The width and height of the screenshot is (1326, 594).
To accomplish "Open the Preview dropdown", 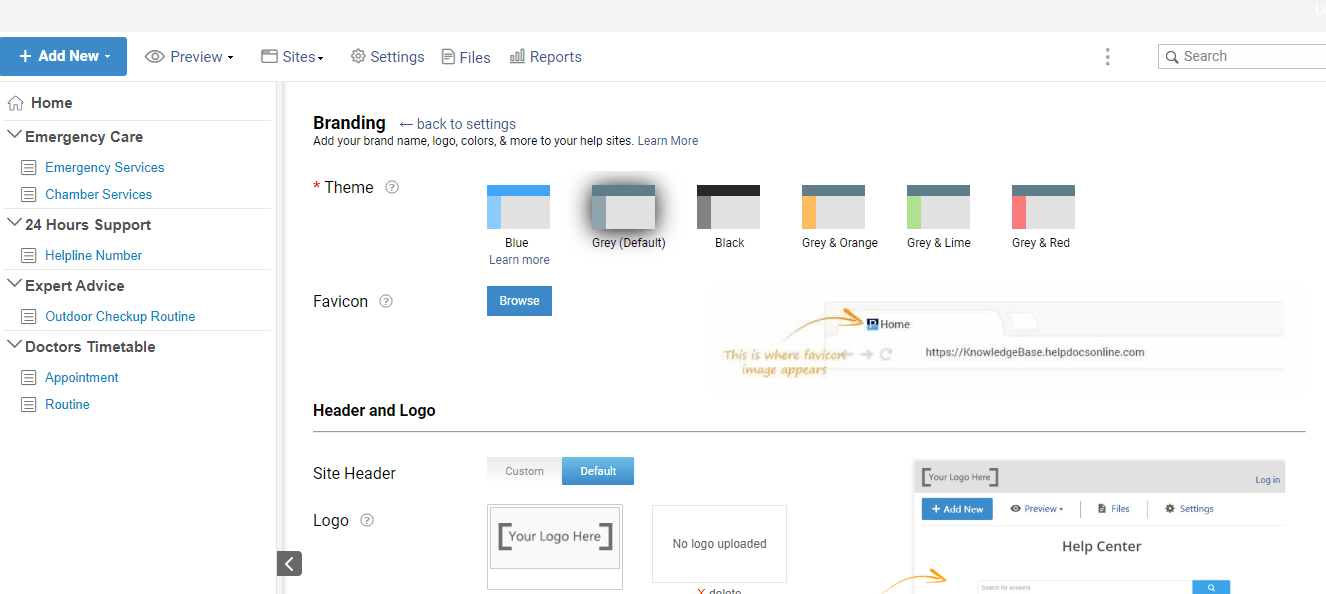I will coord(189,56).
